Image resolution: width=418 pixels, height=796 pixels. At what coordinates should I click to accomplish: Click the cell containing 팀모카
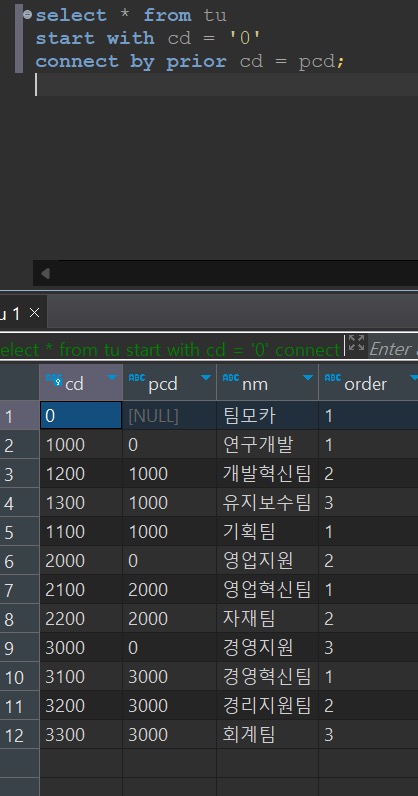(x=268, y=416)
